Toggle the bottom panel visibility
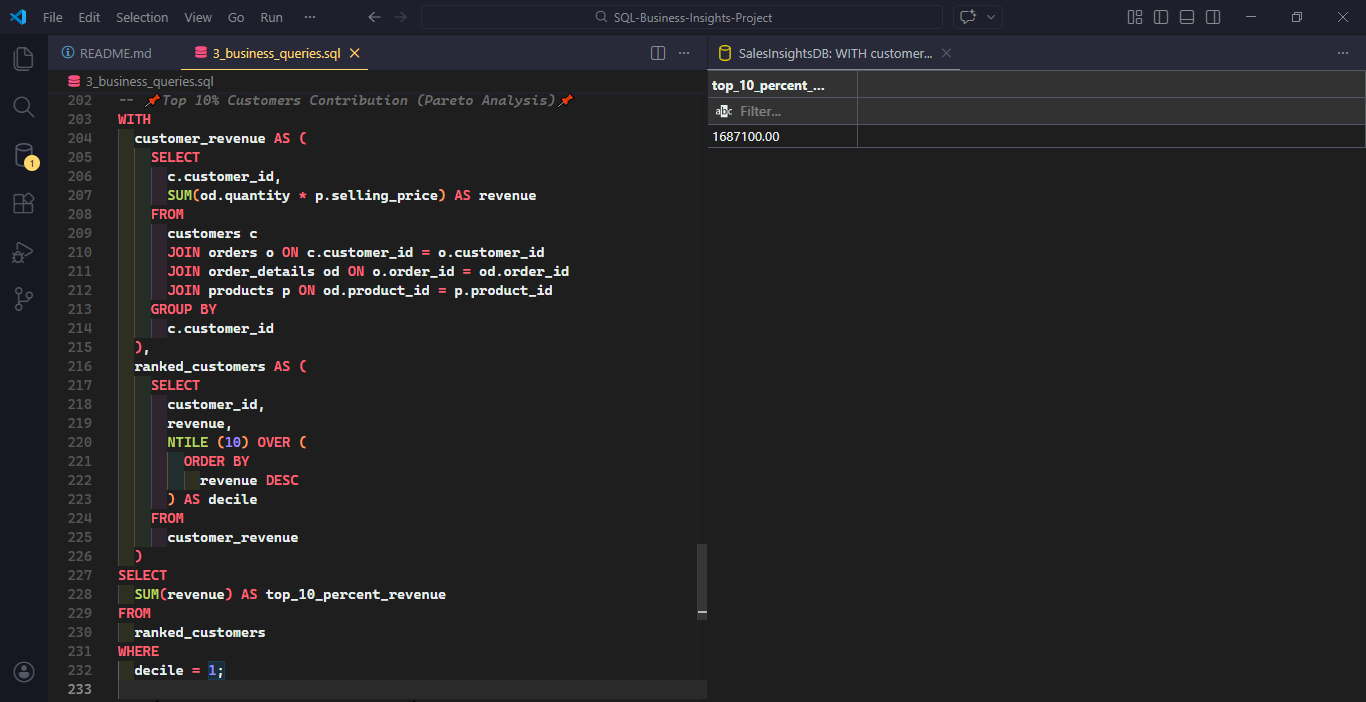1366x702 pixels. pyautogui.click(x=1187, y=17)
